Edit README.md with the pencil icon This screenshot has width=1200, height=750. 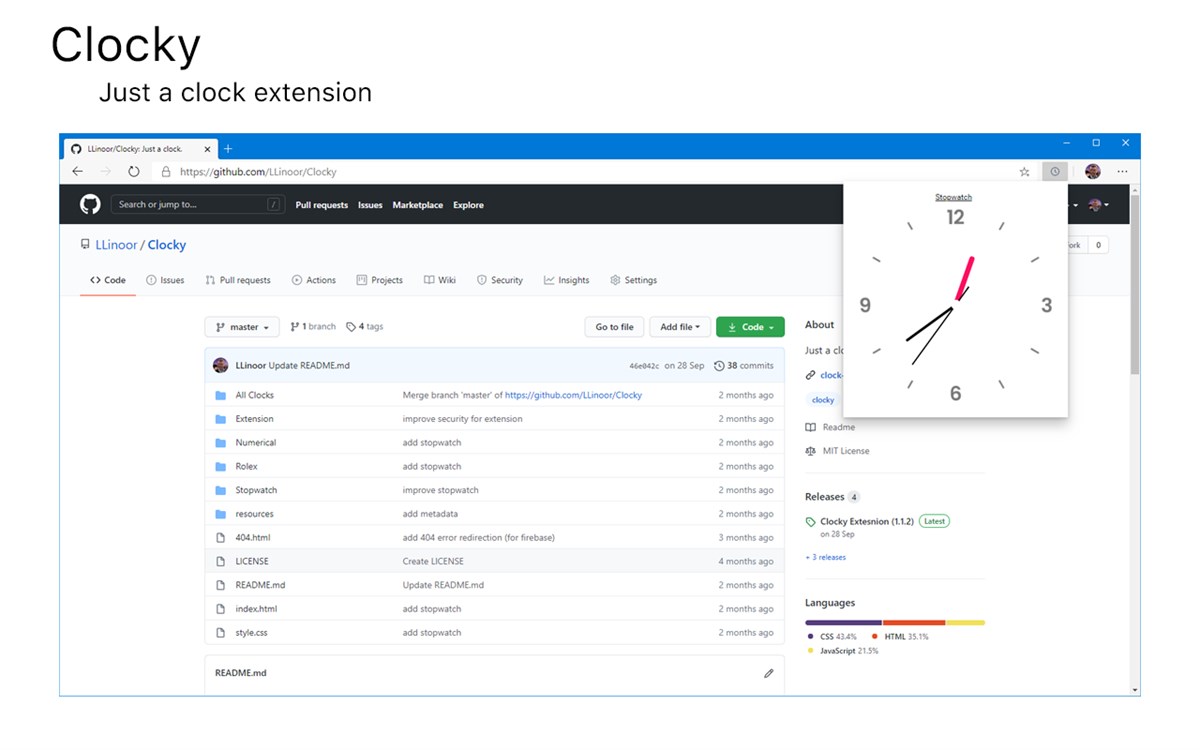[768, 673]
